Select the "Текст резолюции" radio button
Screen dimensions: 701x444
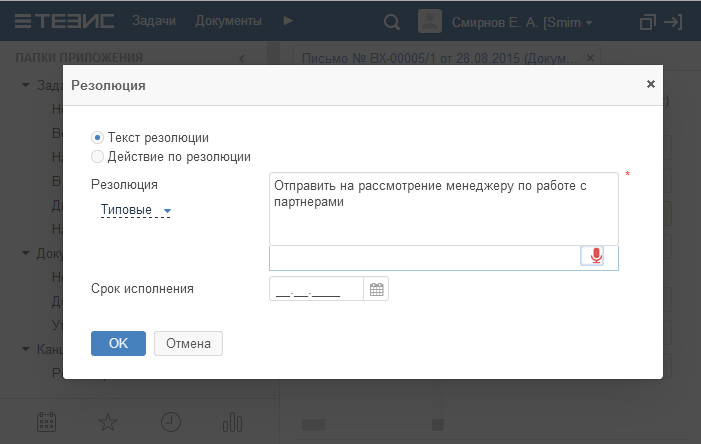[x=97, y=137]
